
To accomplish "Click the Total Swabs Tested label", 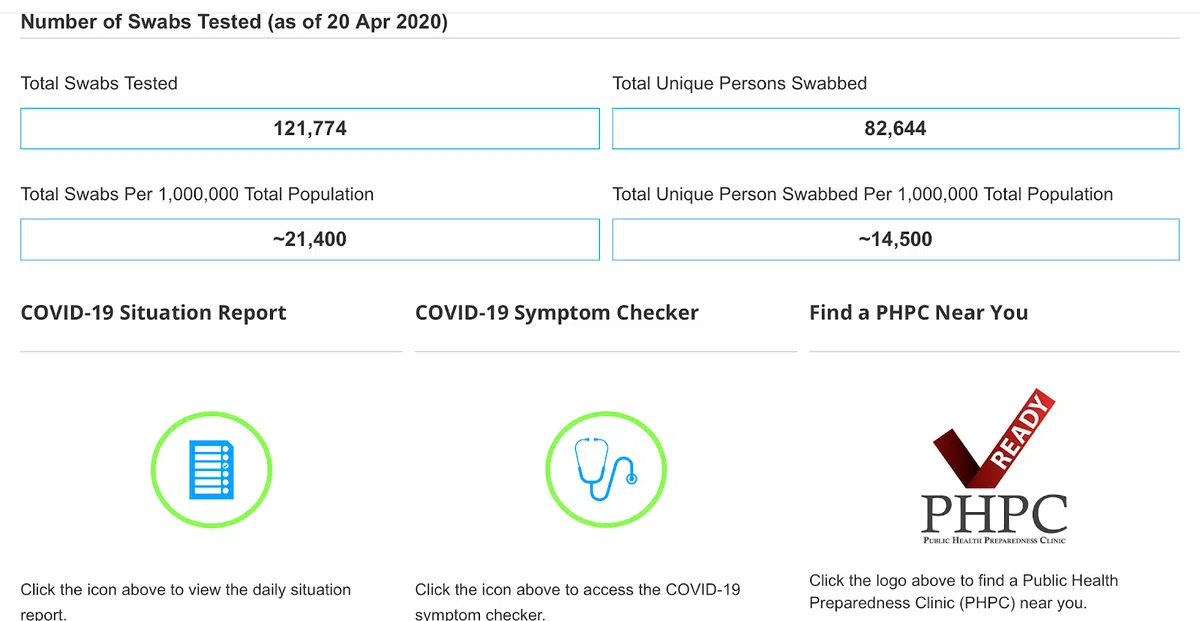I will [x=99, y=84].
